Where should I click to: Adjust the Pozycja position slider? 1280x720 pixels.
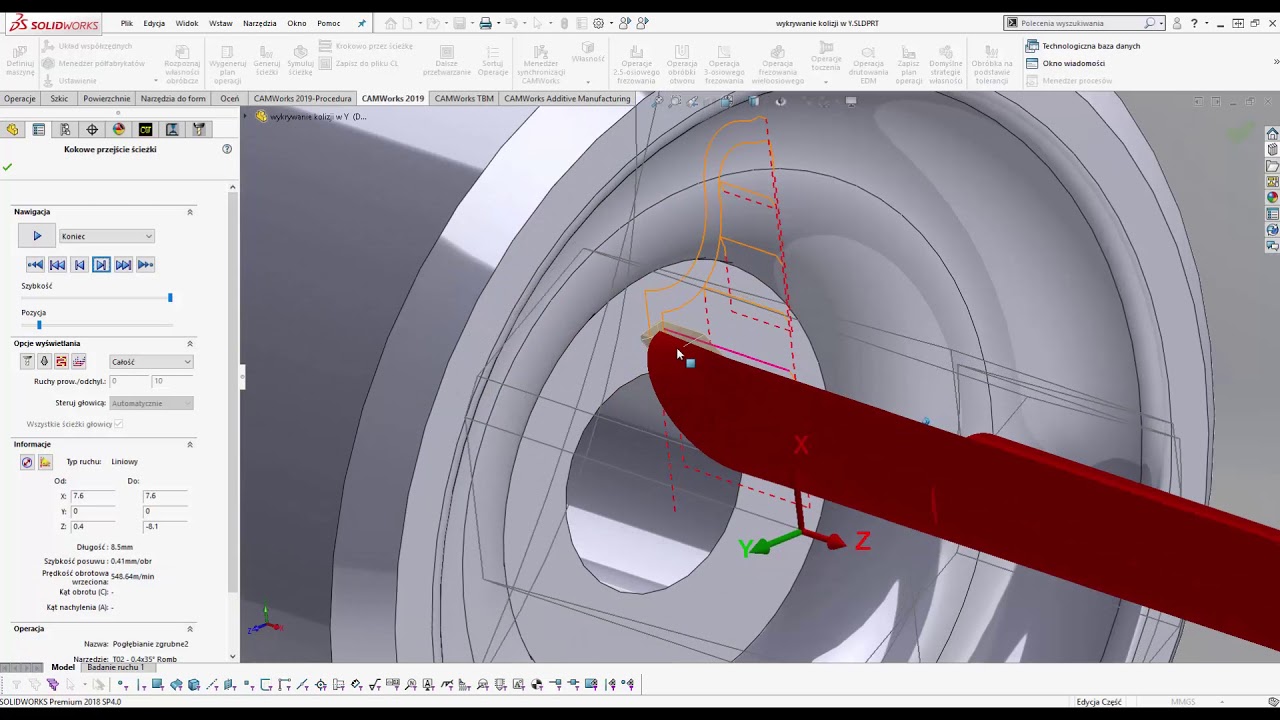[39, 325]
